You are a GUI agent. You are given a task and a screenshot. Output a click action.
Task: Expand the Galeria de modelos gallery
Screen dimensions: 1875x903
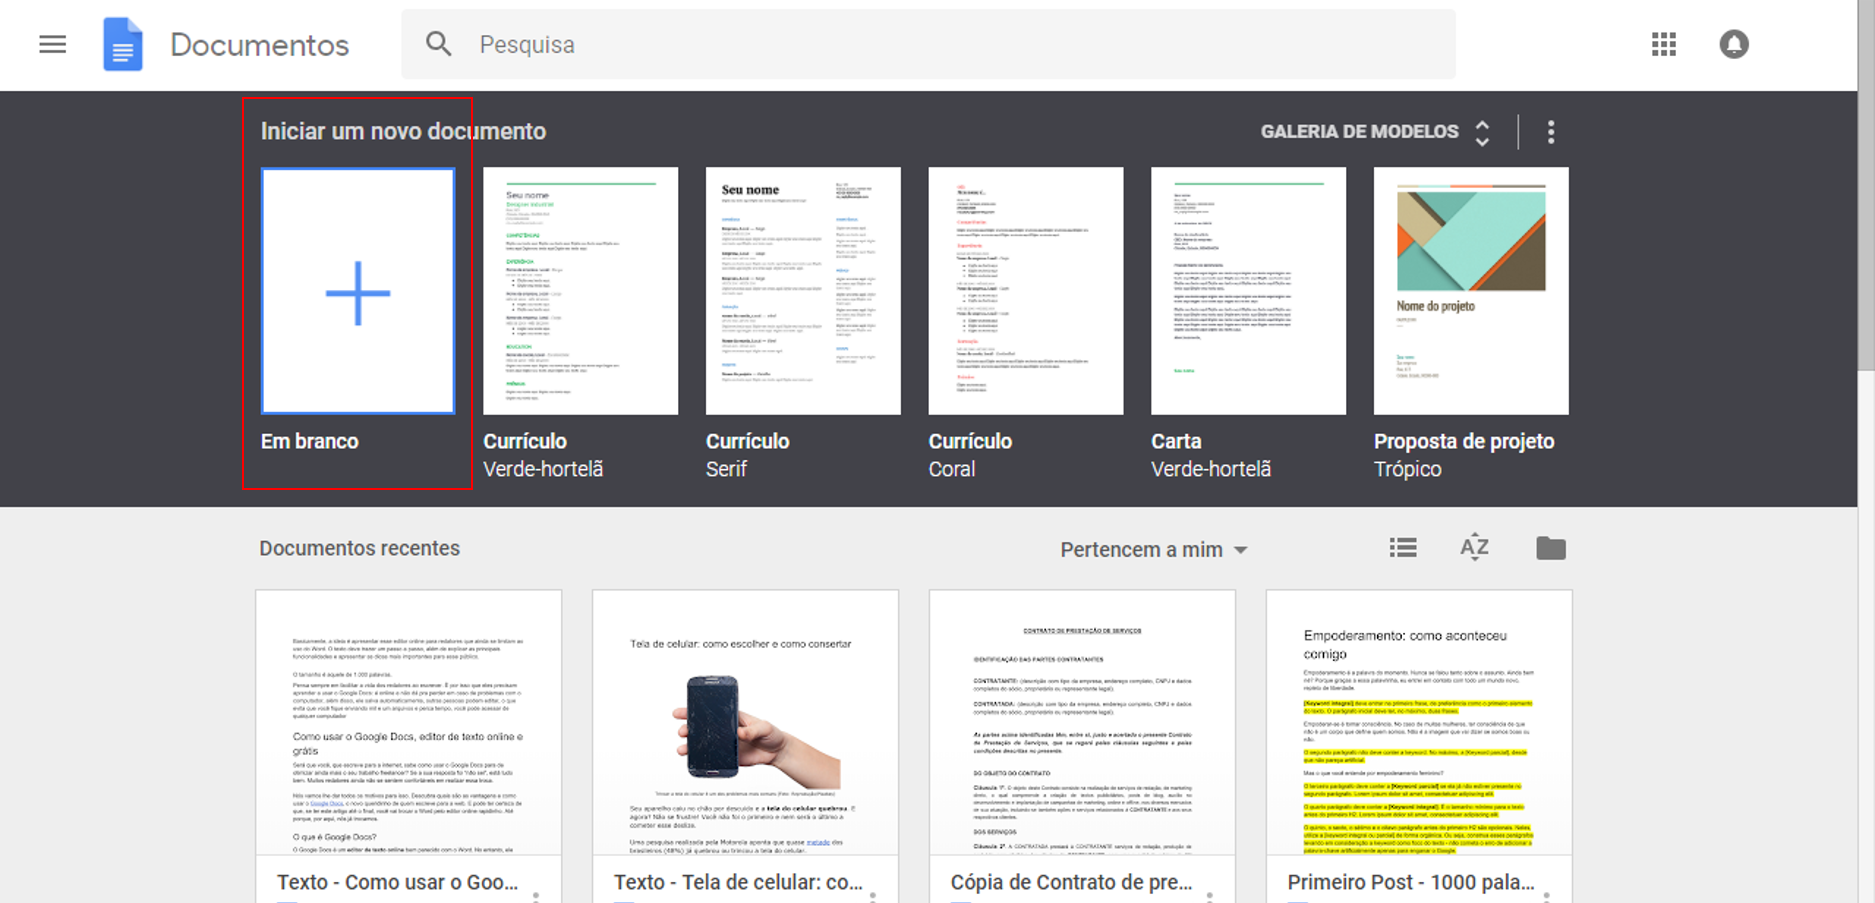tap(1375, 132)
